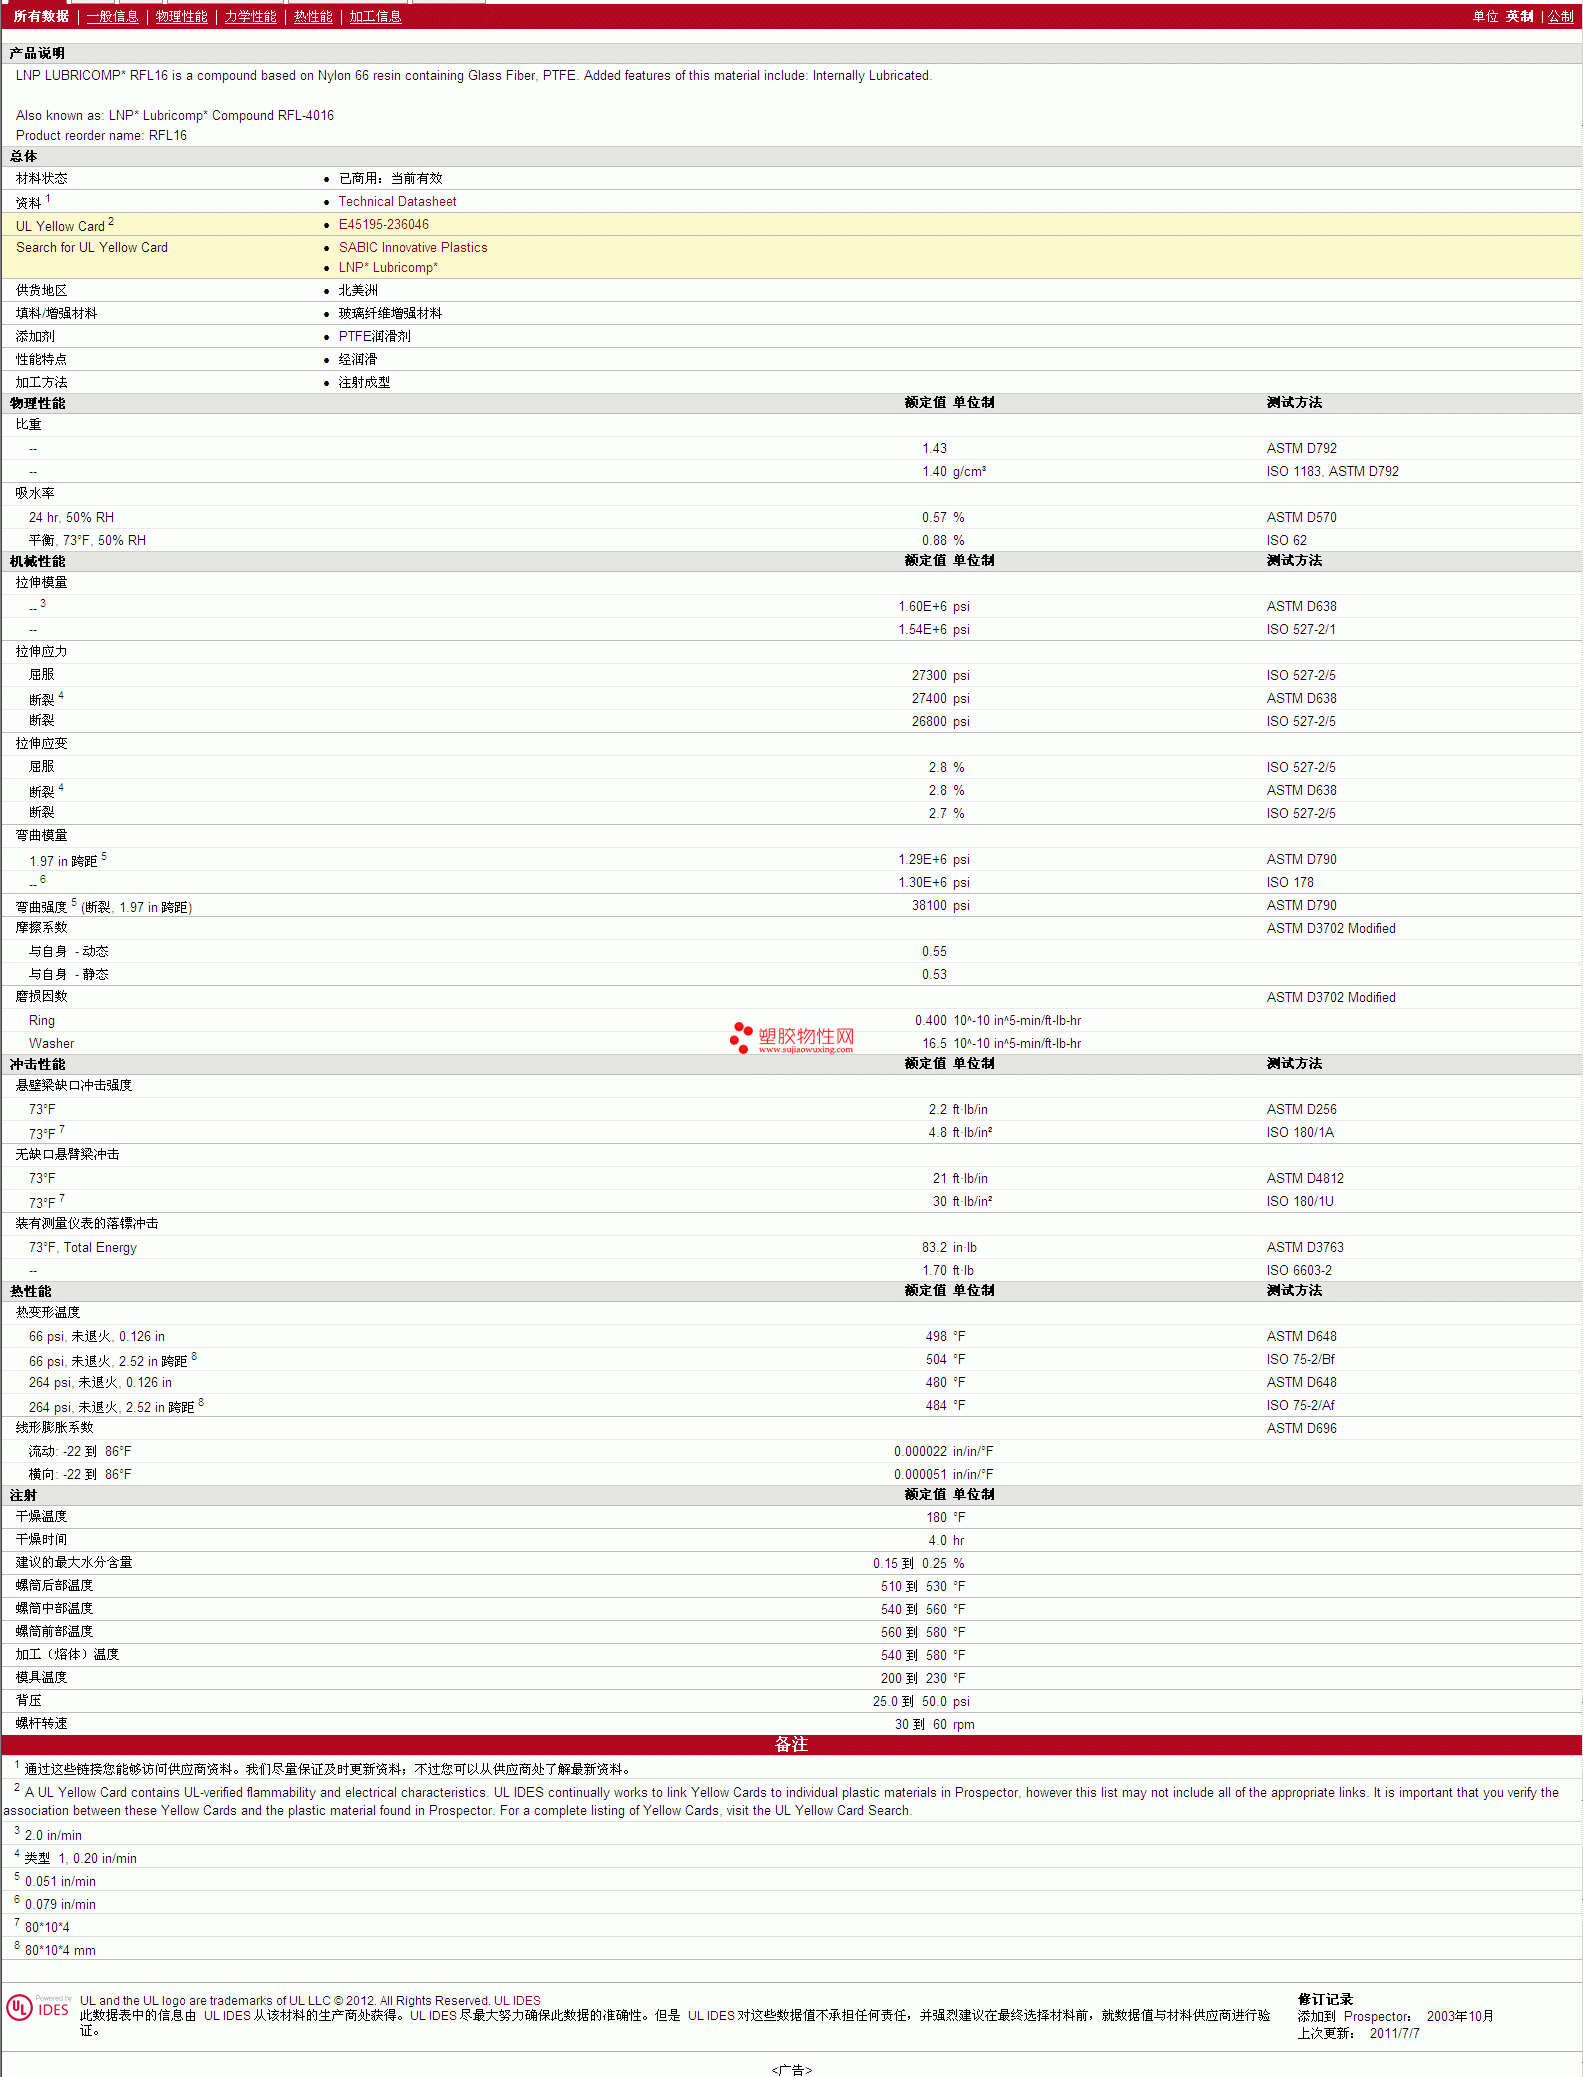The height and width of the screenshot is (2077, 1583).
Task: Click the Search for UL Yellow Card label
Action: coord(92,248)
